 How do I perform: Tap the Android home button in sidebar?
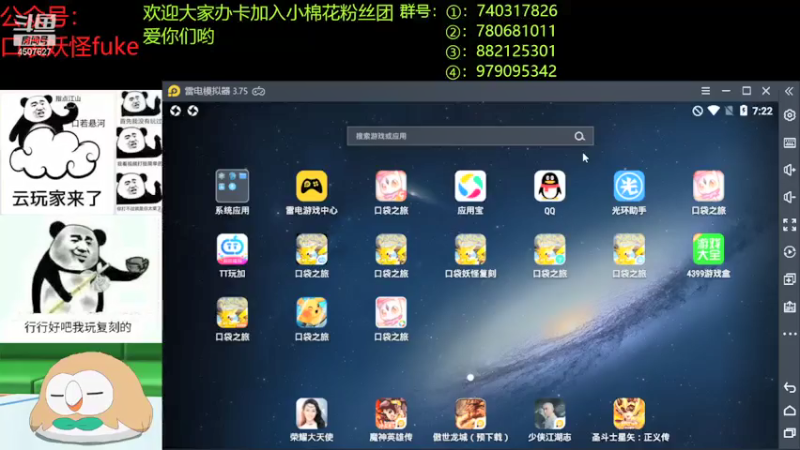pyautogui.click(x=789, y=411)
